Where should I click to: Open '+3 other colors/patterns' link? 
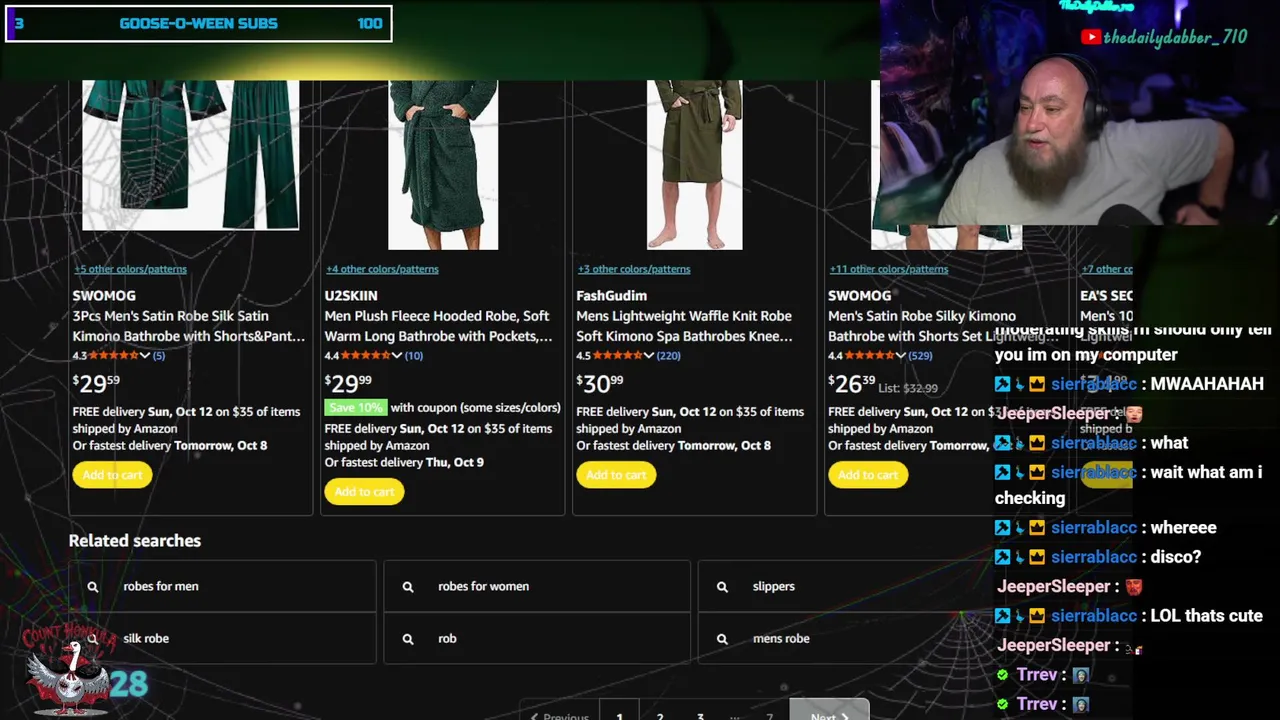634,269
